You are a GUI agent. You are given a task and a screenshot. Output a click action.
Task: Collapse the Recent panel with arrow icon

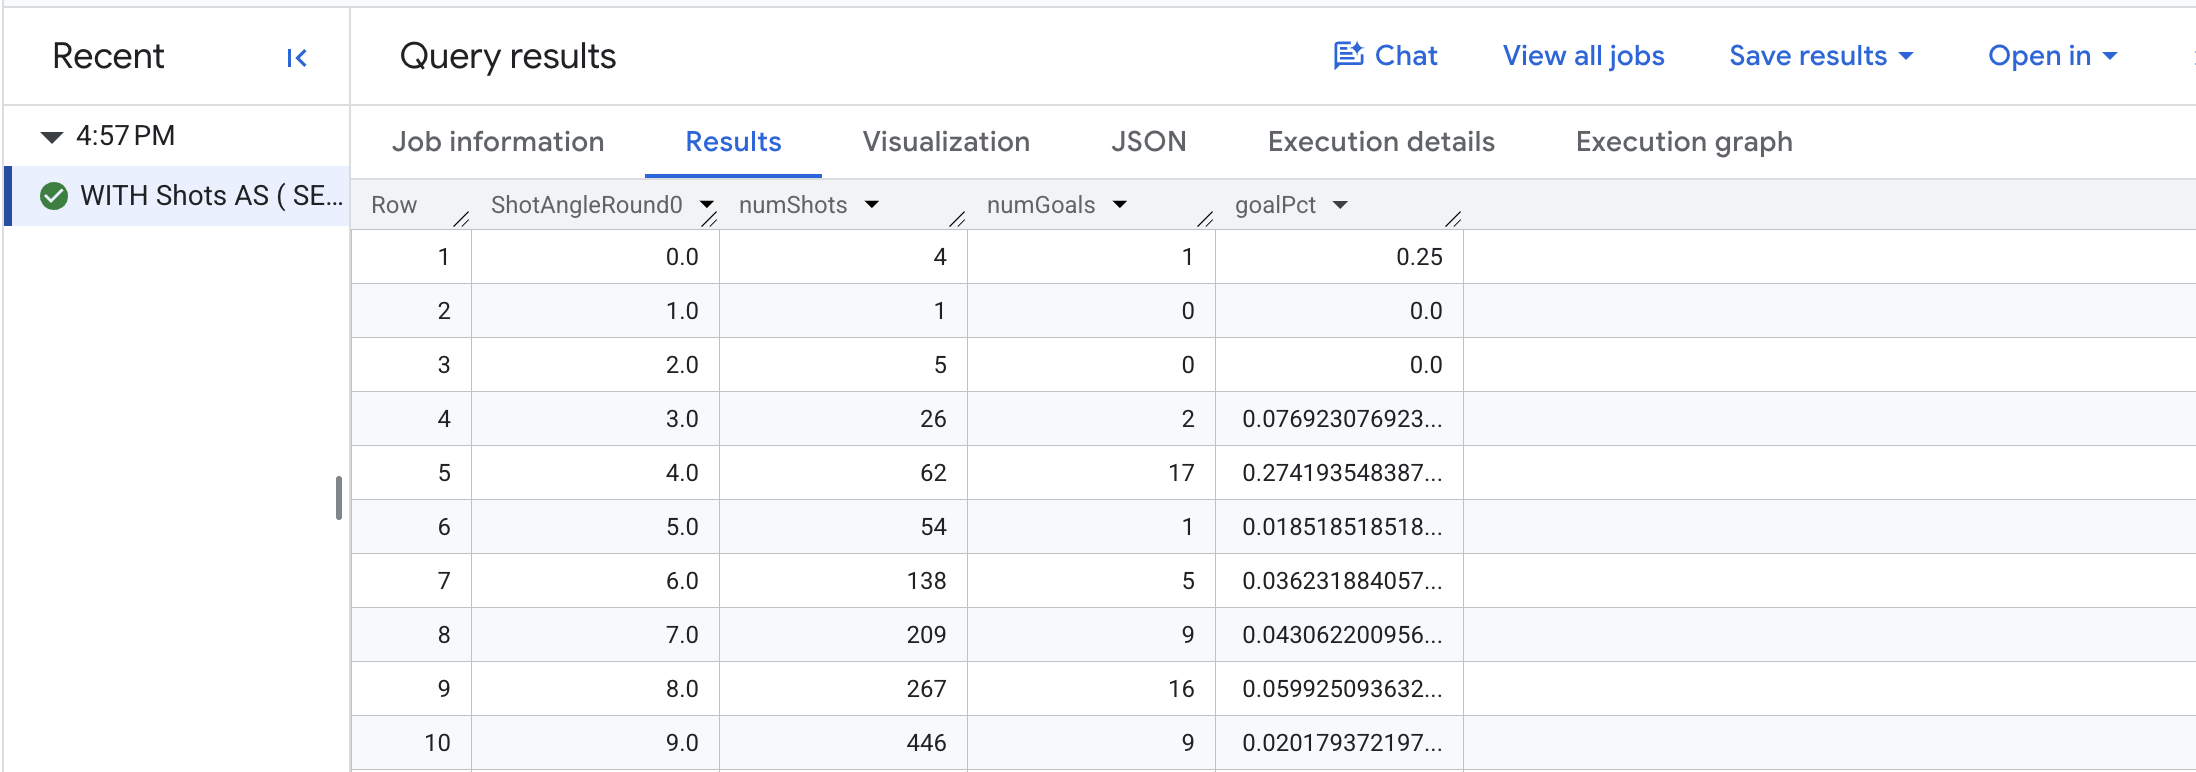(297, 58)
